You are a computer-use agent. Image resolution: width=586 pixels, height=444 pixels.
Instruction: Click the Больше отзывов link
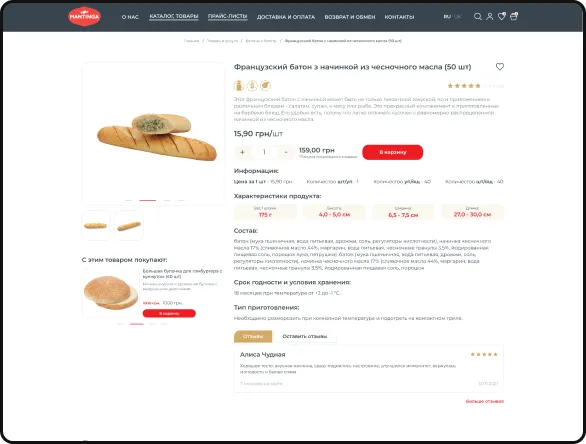485,401
